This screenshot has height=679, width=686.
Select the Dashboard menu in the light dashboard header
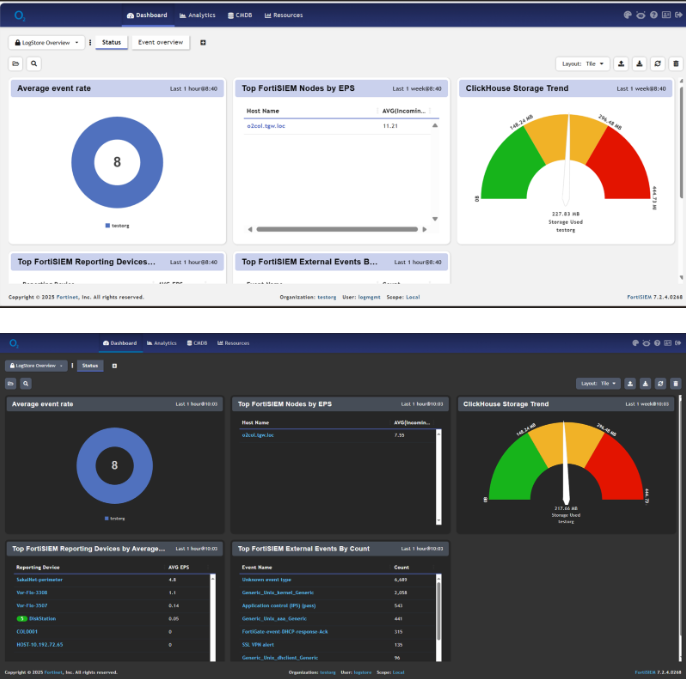(x=147, y=15)
